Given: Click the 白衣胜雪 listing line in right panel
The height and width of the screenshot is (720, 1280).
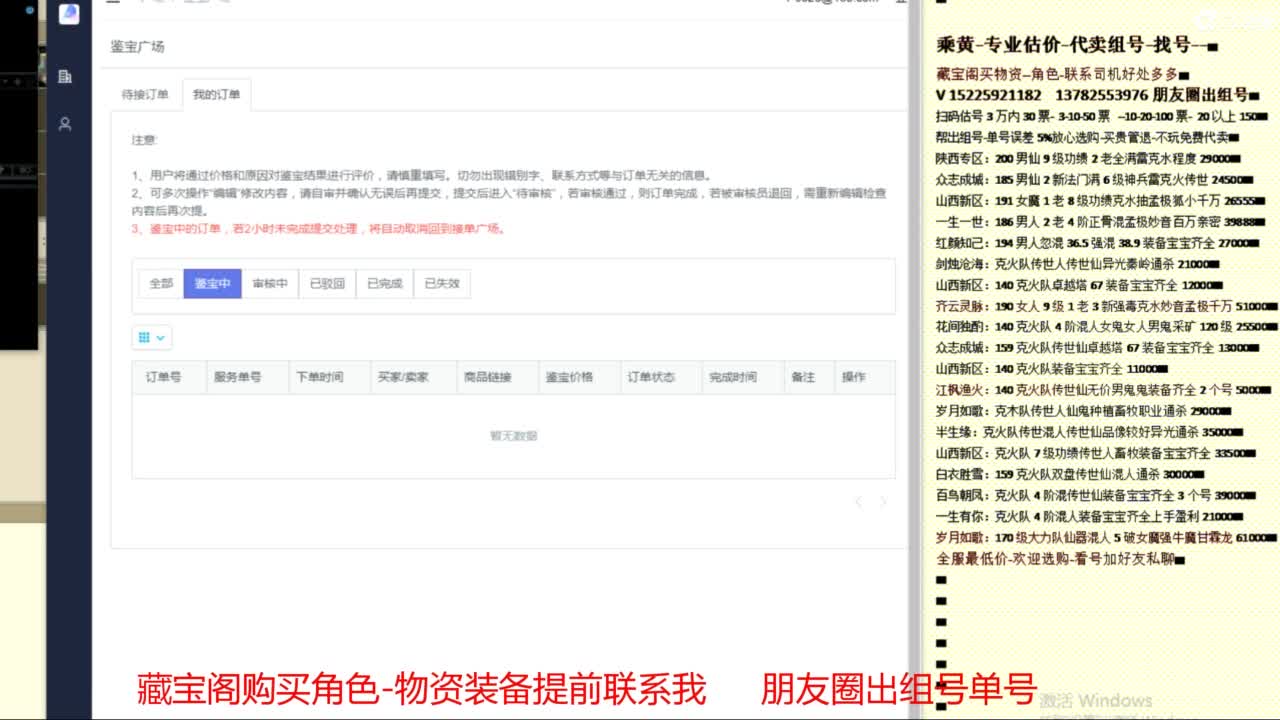Looking at the screenshot, I should pyautogui.click(x=1071, y=474).
